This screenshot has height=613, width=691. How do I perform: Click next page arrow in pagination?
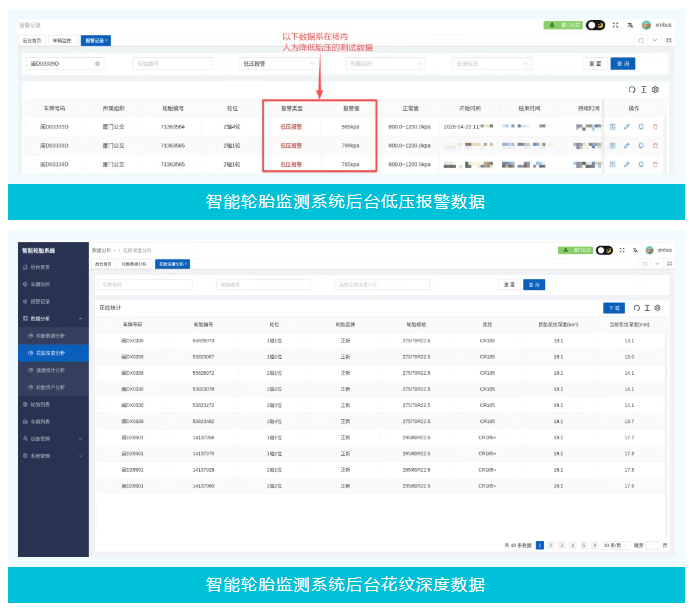click(x=594, y=546)
